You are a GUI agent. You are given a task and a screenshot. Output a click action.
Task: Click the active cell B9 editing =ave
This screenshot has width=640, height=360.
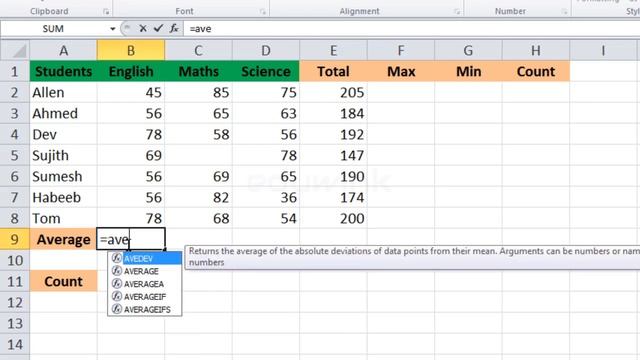131,239
